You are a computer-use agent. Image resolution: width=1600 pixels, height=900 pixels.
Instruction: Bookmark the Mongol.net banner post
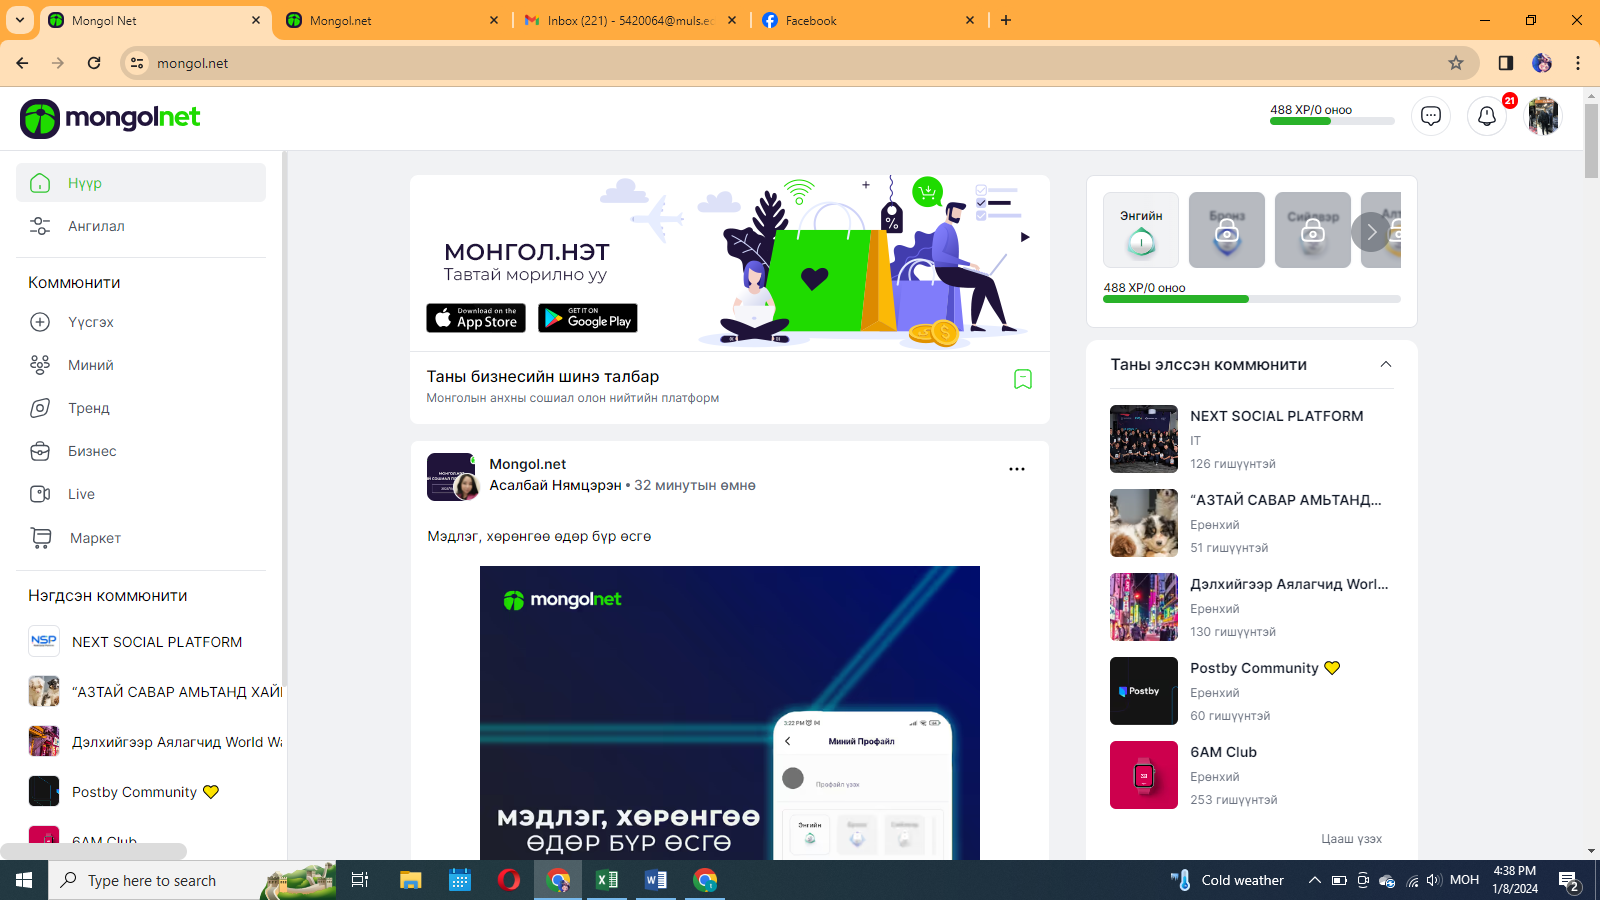1022,379
